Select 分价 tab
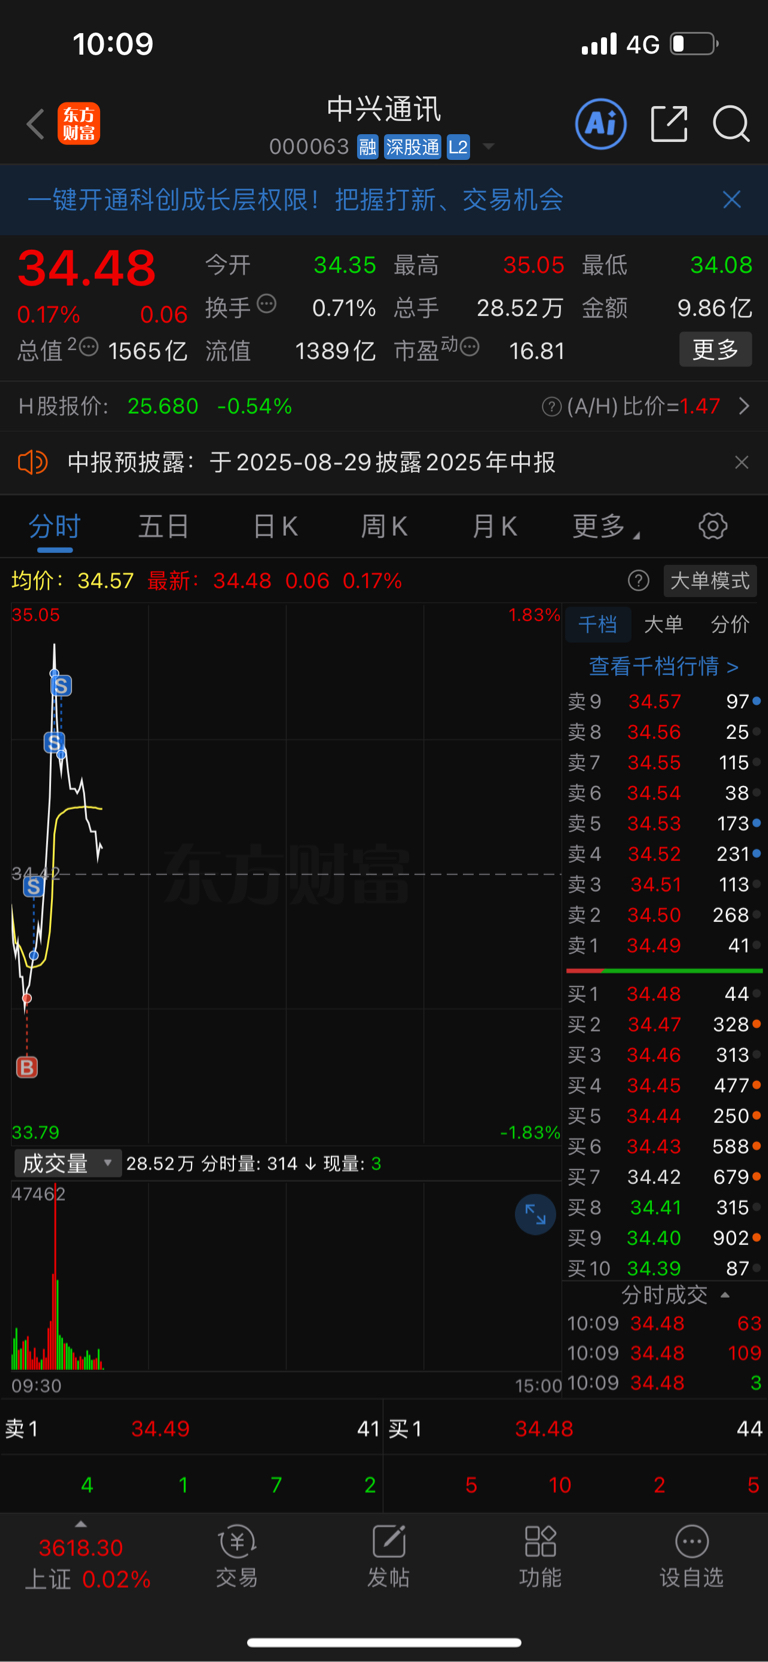This screenshot has width=768, height=1662. pos(730,624)
